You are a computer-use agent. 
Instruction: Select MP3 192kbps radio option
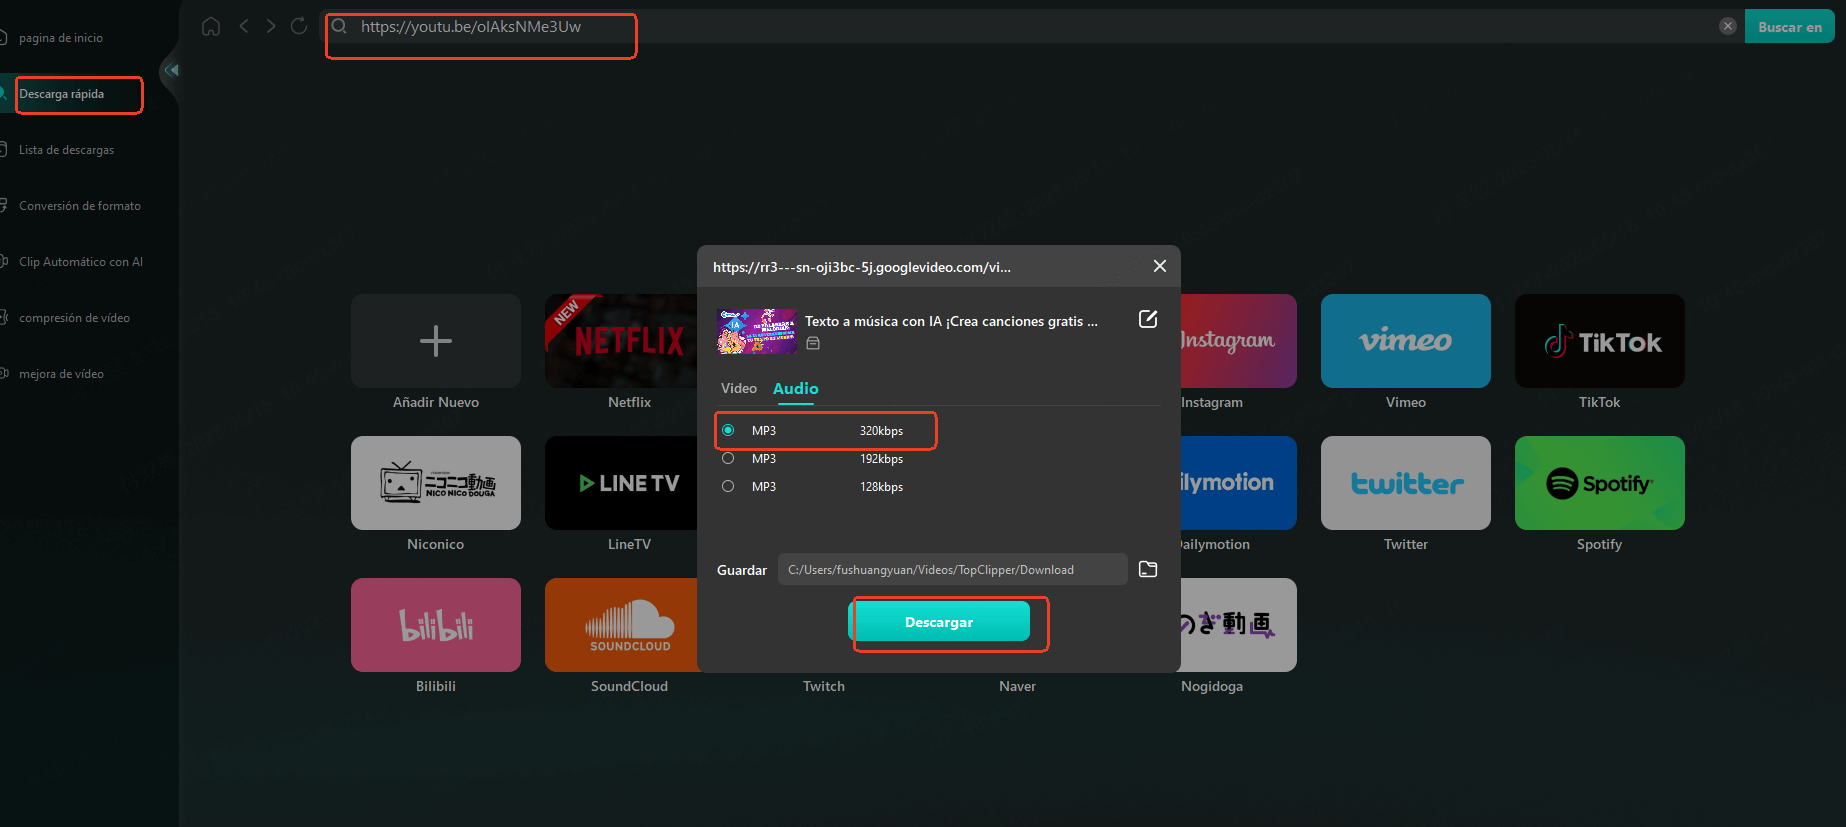pos(728,458)
